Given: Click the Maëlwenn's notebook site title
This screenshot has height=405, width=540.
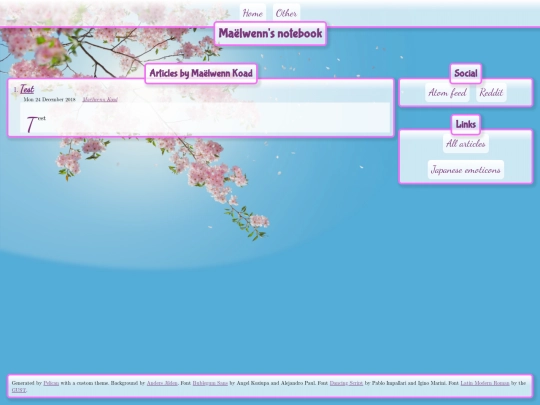Looking at the screenshot, I should [x=270, y=33].
